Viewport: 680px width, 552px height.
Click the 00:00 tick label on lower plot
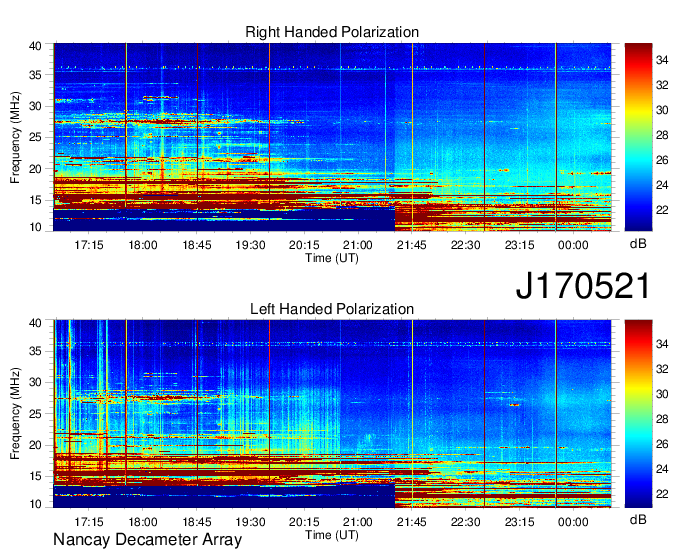tap(573, 522)
